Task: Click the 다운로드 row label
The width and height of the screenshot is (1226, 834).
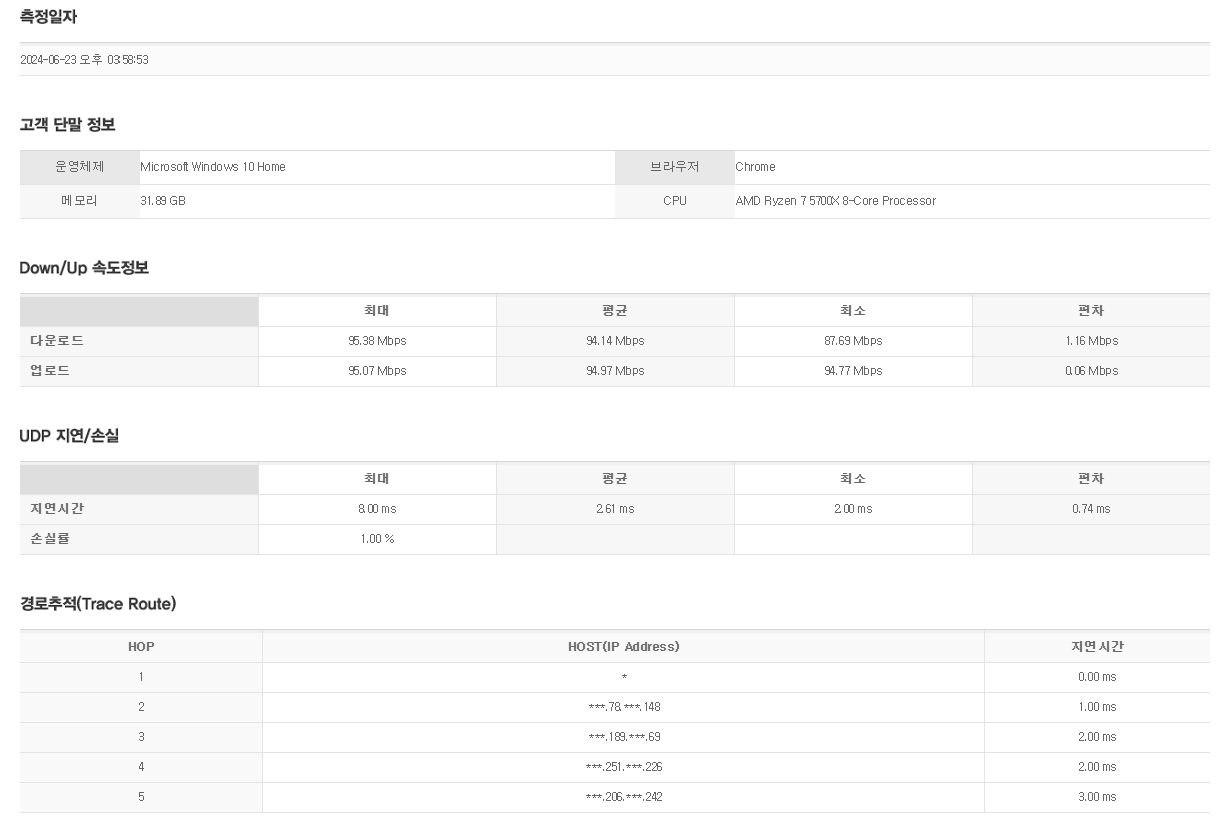Action: (57, 341)
